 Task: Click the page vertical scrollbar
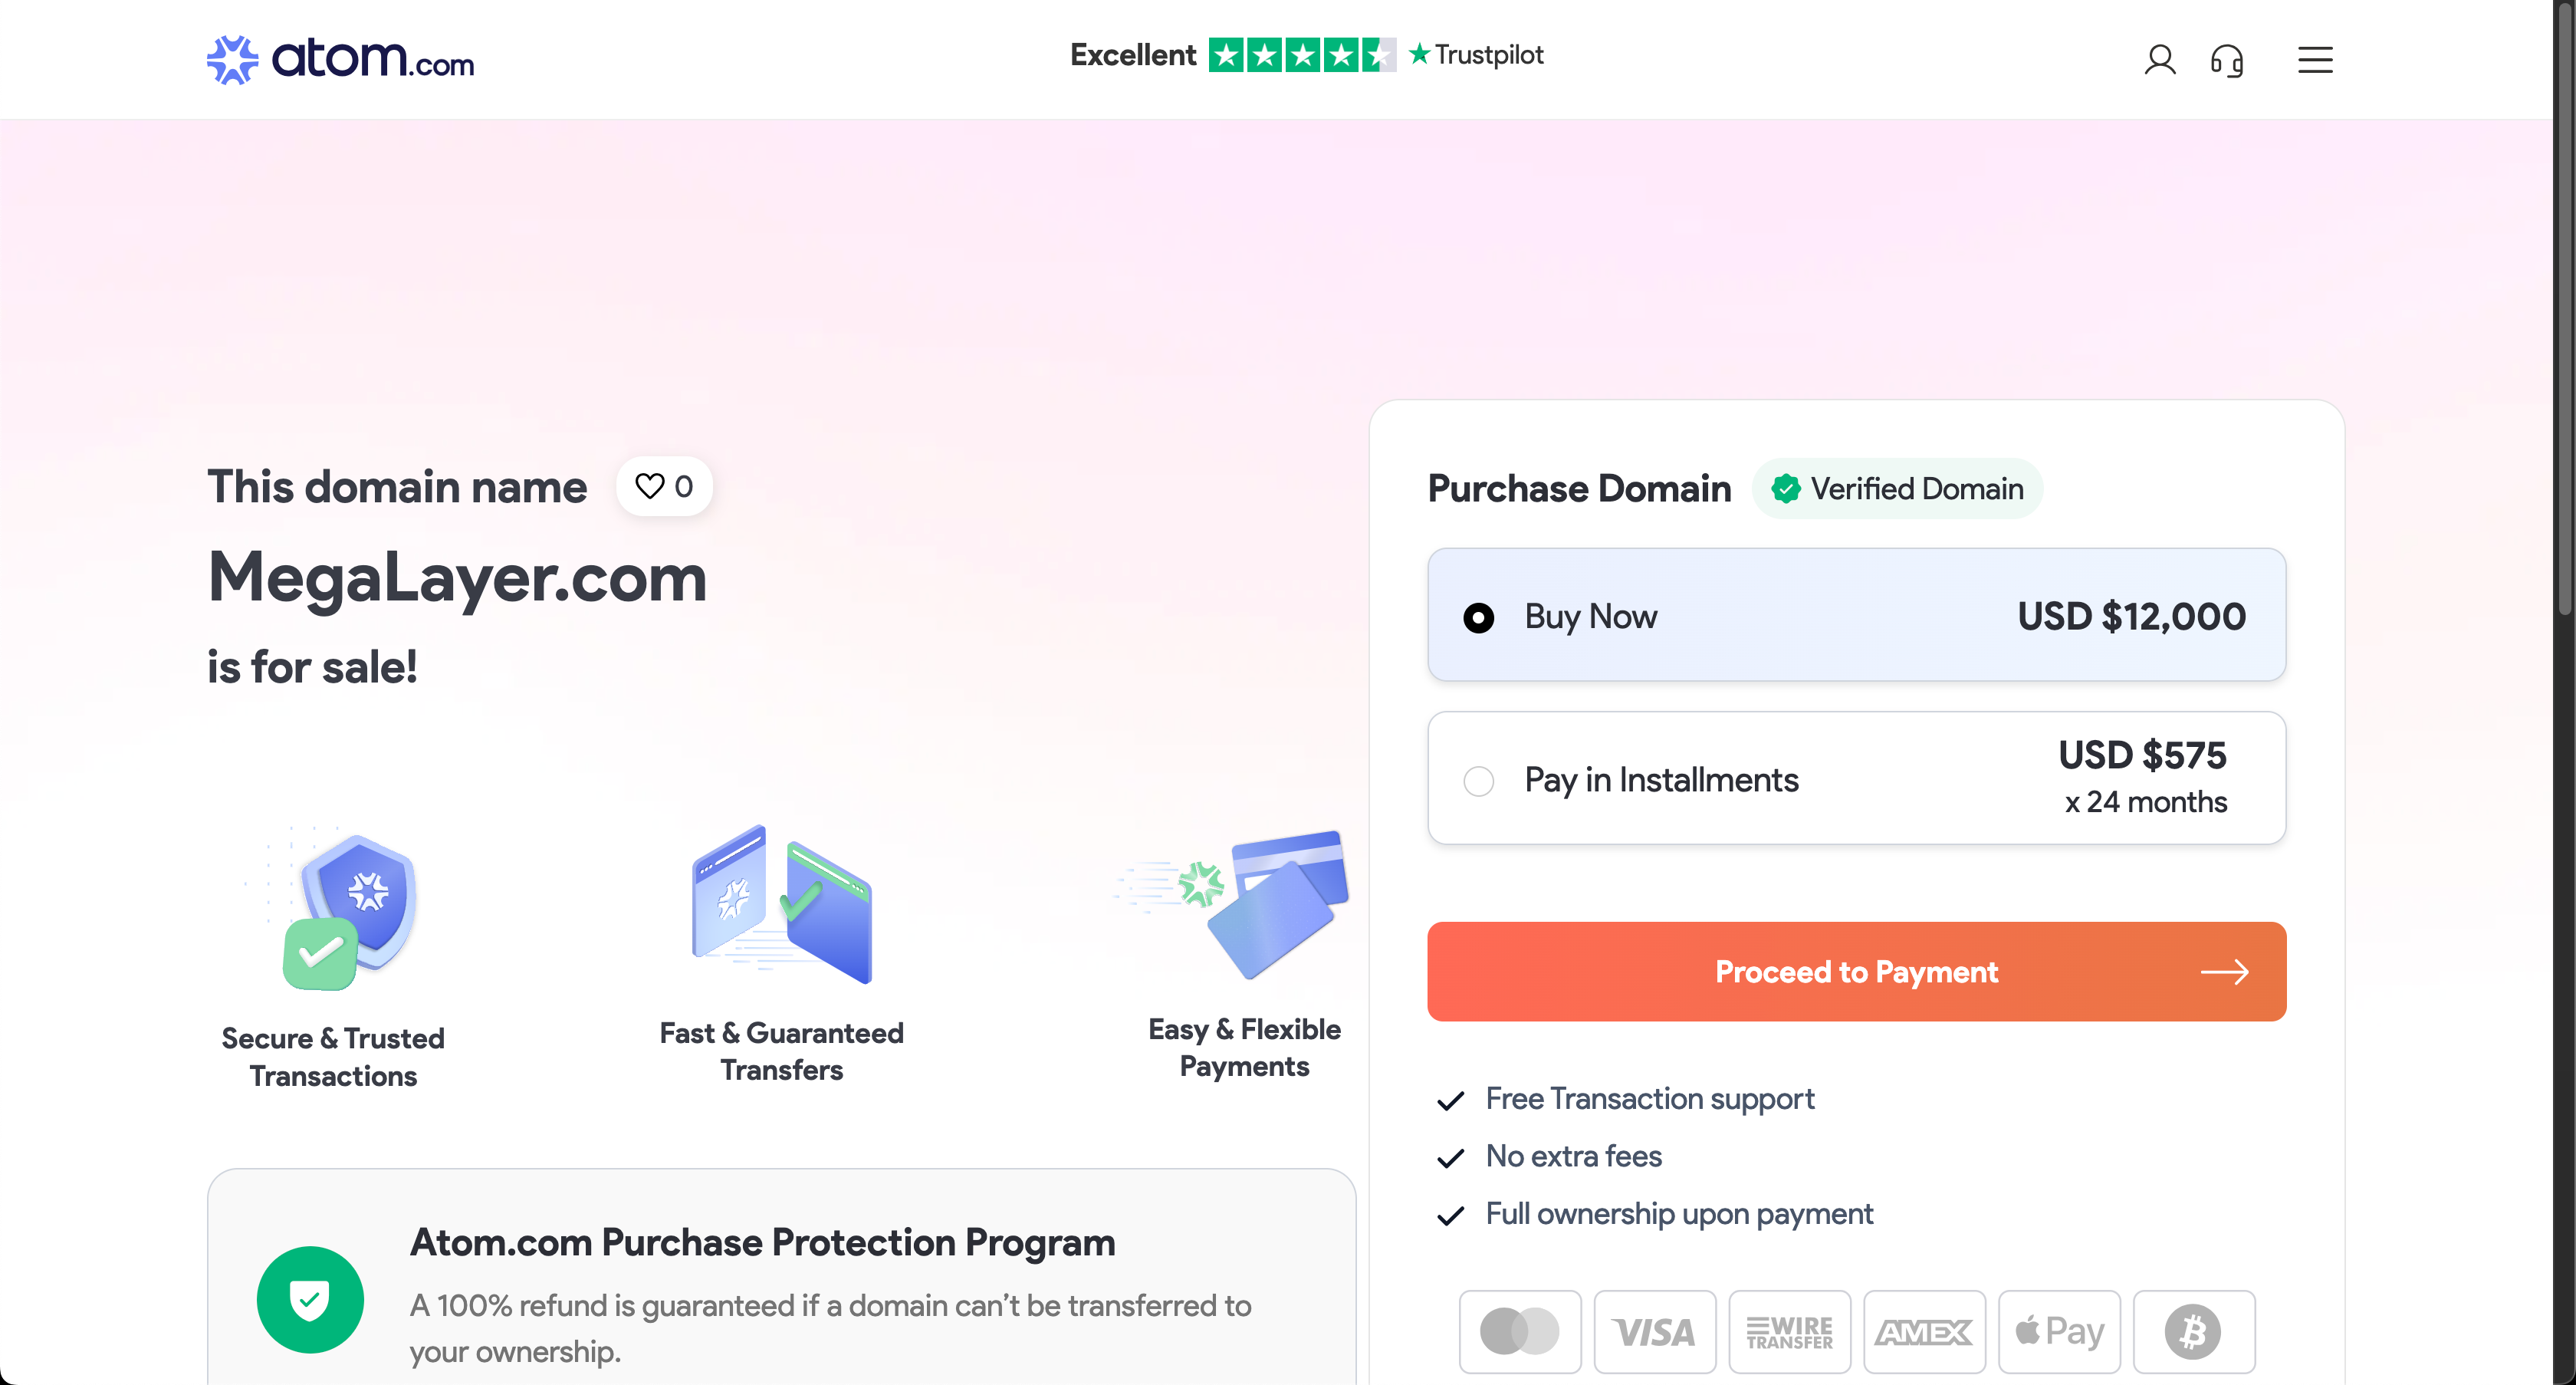tap(2564, 300)
